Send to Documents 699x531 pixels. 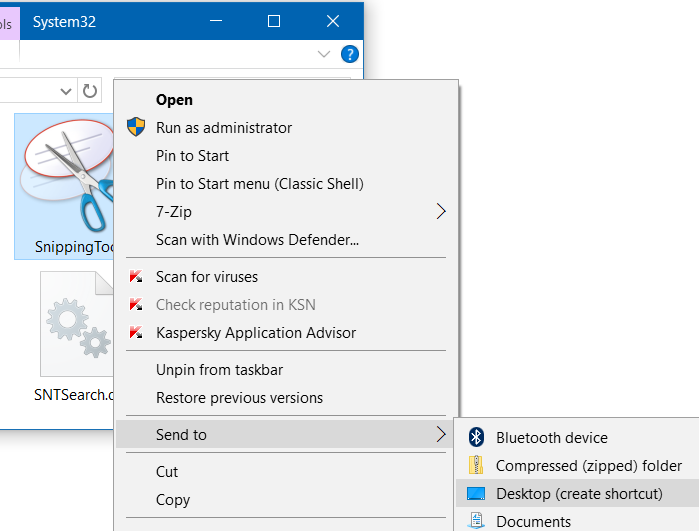(x=533, y=522)
